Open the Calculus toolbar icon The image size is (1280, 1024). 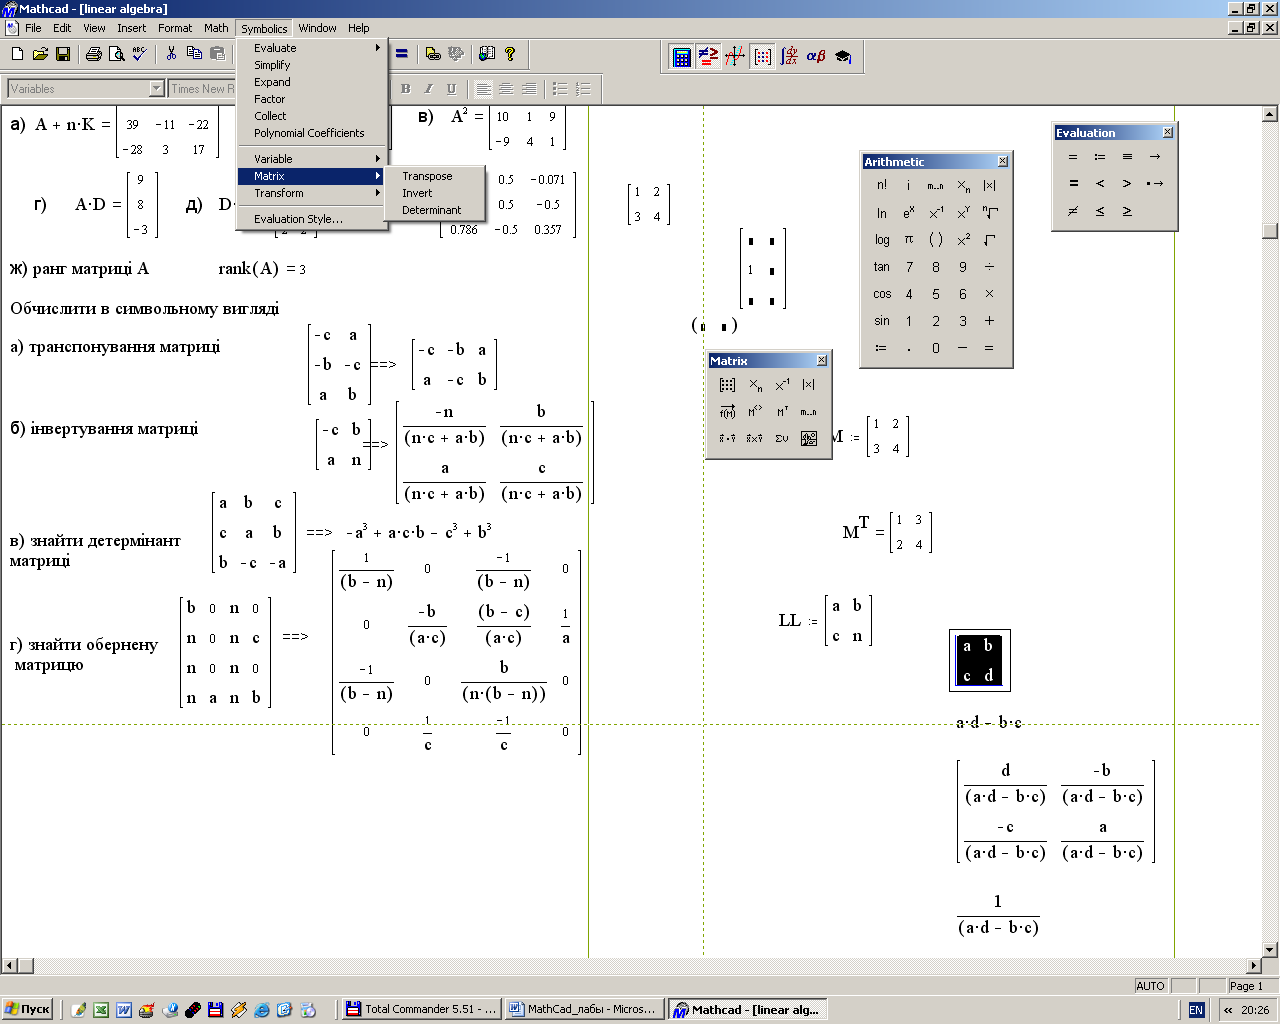pyautogui.click(x=789, y=57)
